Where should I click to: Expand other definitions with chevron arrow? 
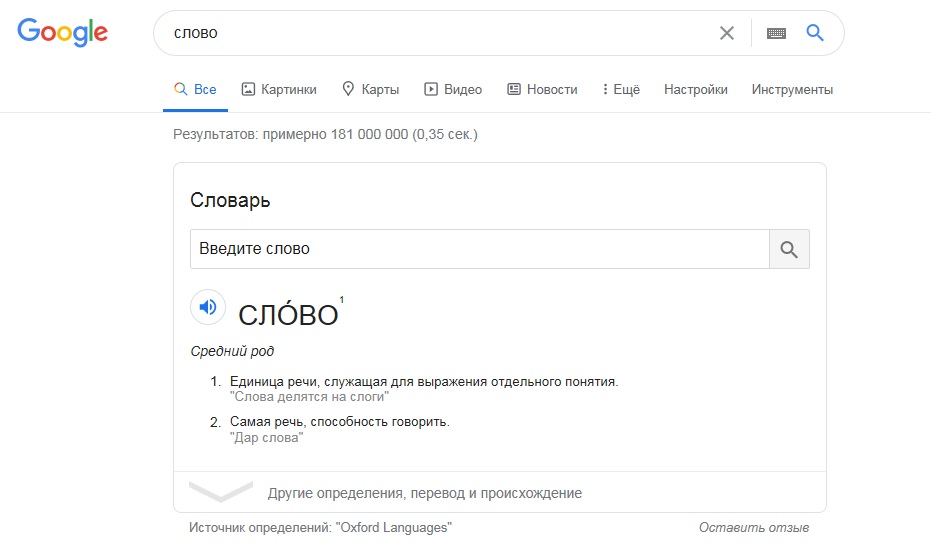point(221,491)
